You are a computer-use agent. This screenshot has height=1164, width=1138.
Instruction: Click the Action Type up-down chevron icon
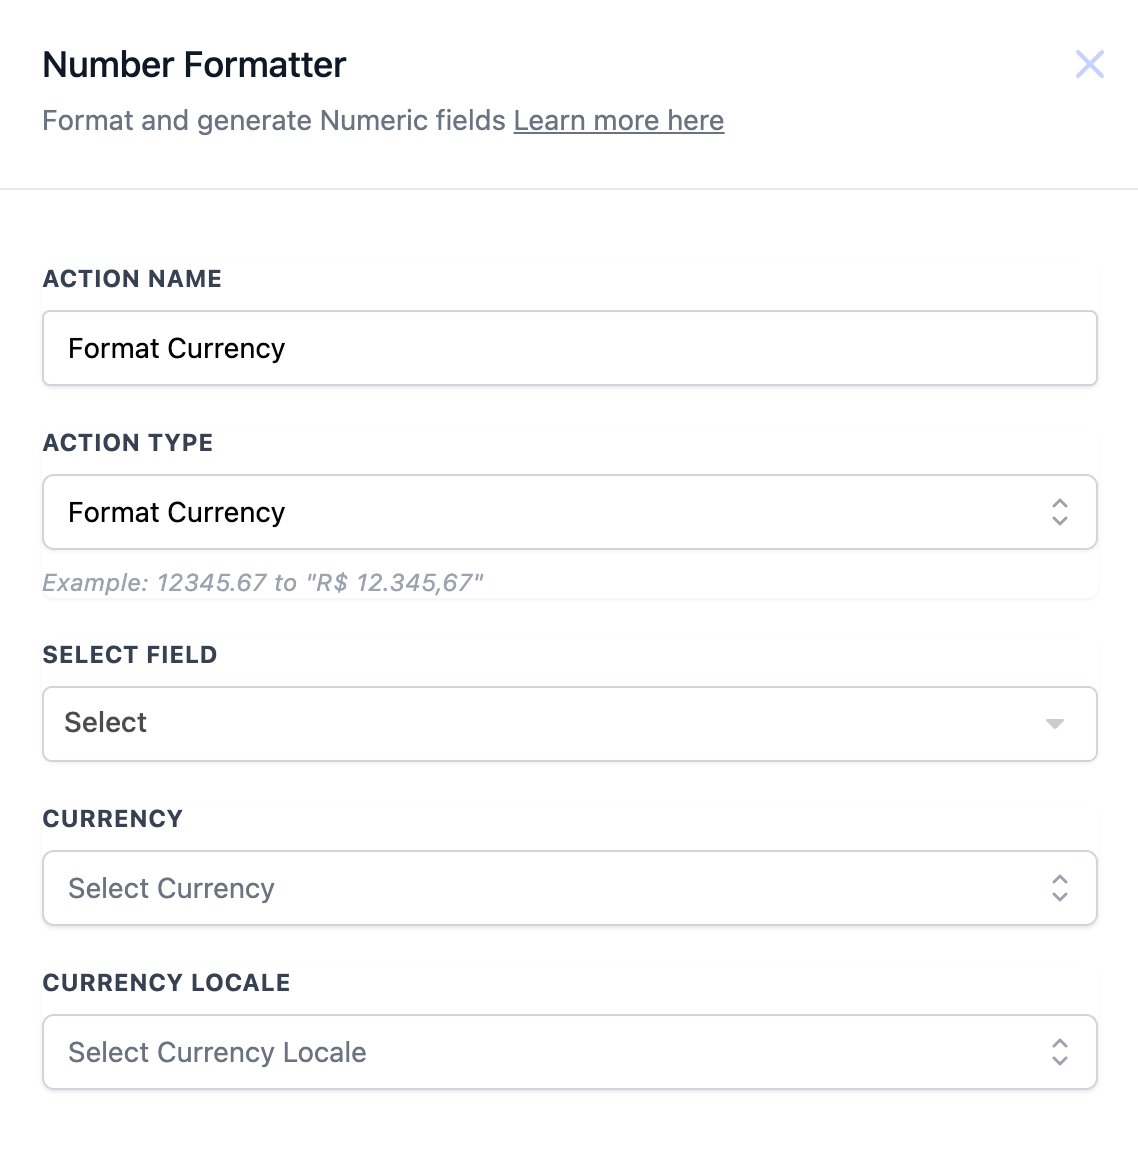click(1060, 512)
